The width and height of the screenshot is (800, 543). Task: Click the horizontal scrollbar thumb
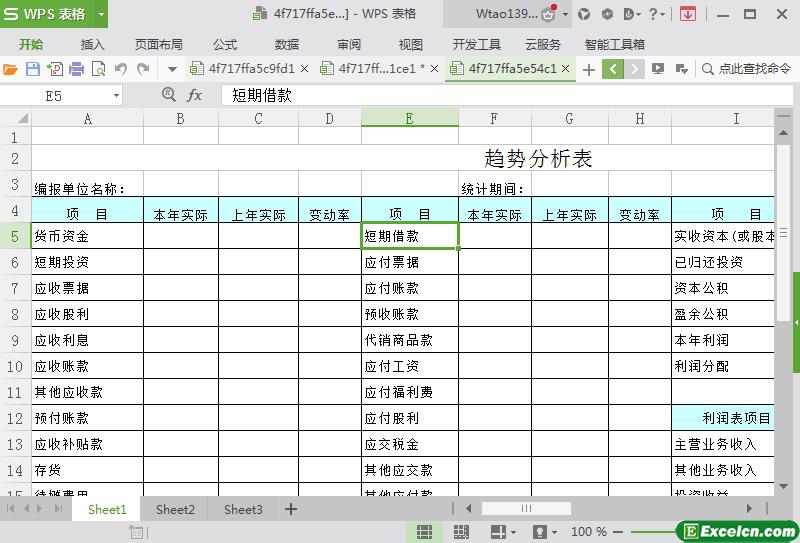pos(526,508)
